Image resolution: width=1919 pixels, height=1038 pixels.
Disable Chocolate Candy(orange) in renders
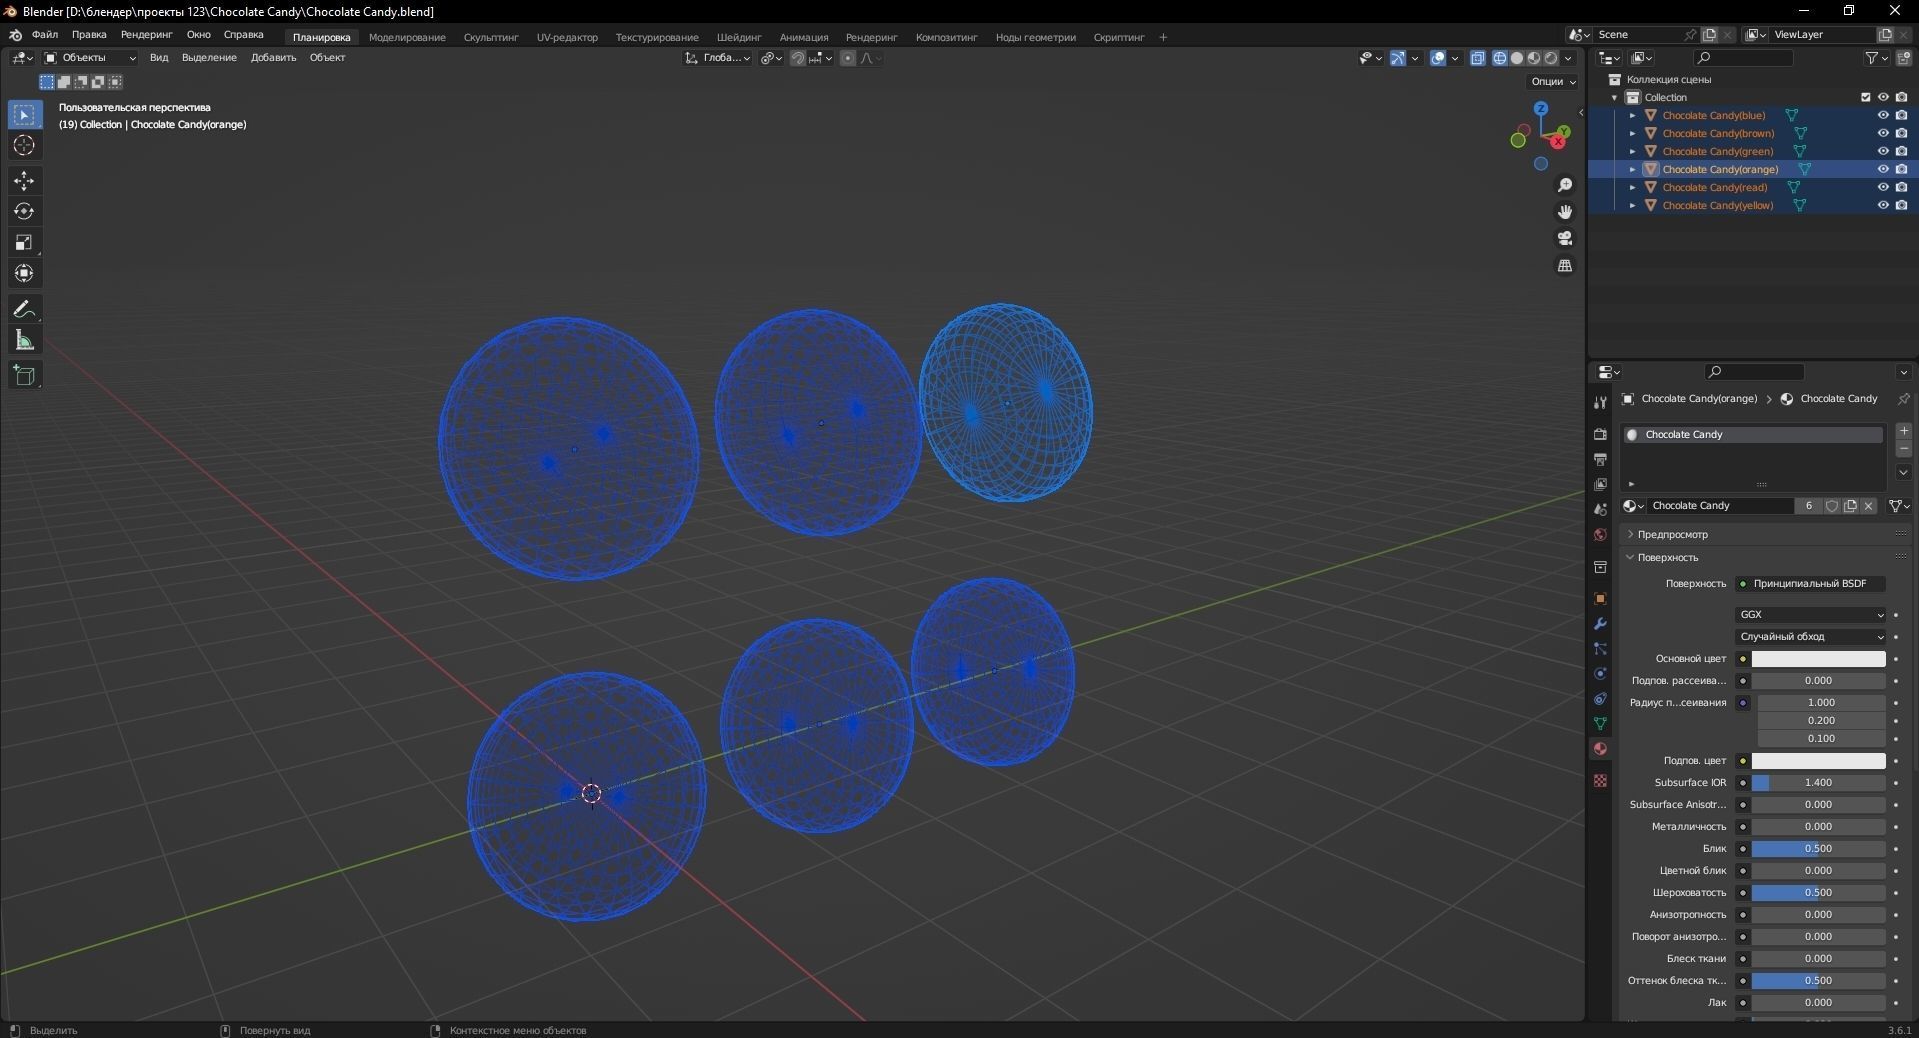1901,170
